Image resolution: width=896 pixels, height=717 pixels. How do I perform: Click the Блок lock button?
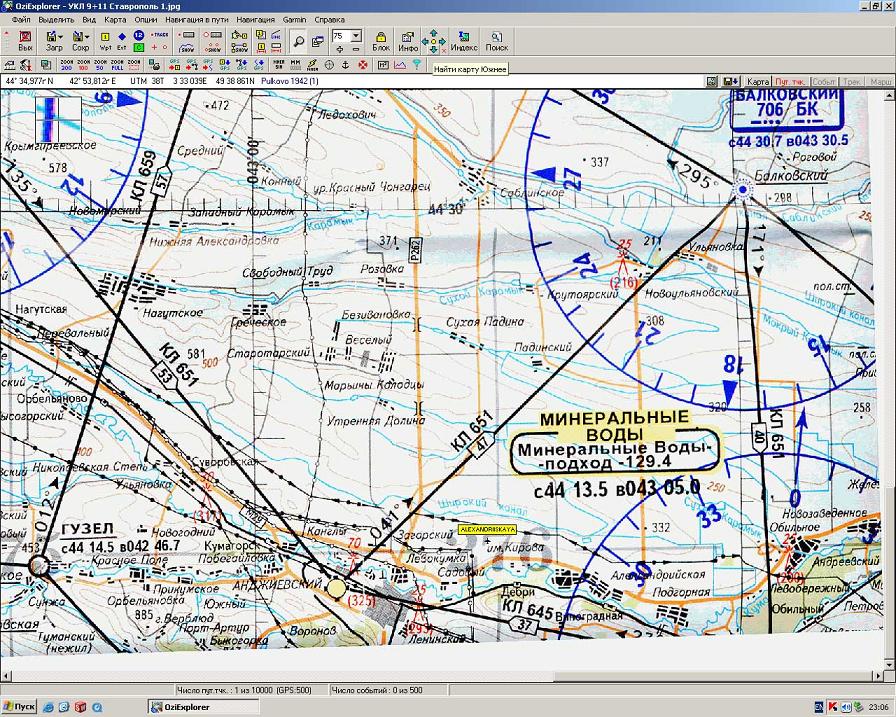(x=381, y=41)
